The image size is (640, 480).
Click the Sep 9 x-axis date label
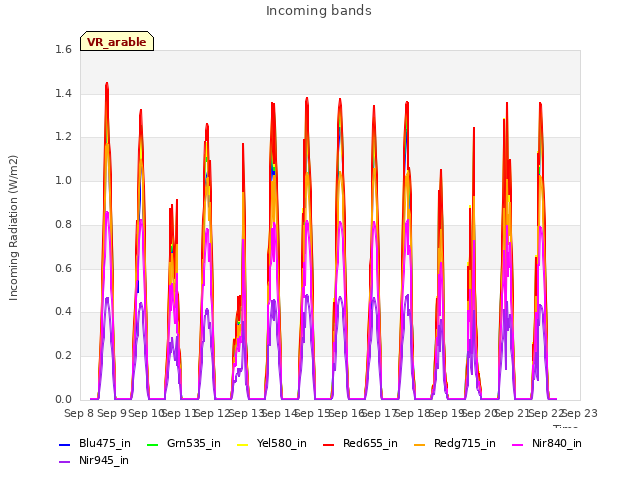[112, 413]
